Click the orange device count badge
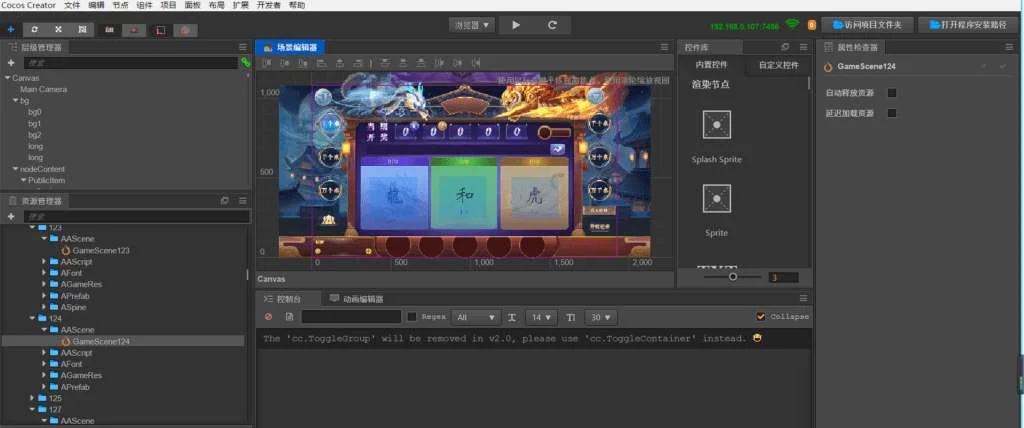Viewport: 1024px width, 428px height. [x=812, y=25]
